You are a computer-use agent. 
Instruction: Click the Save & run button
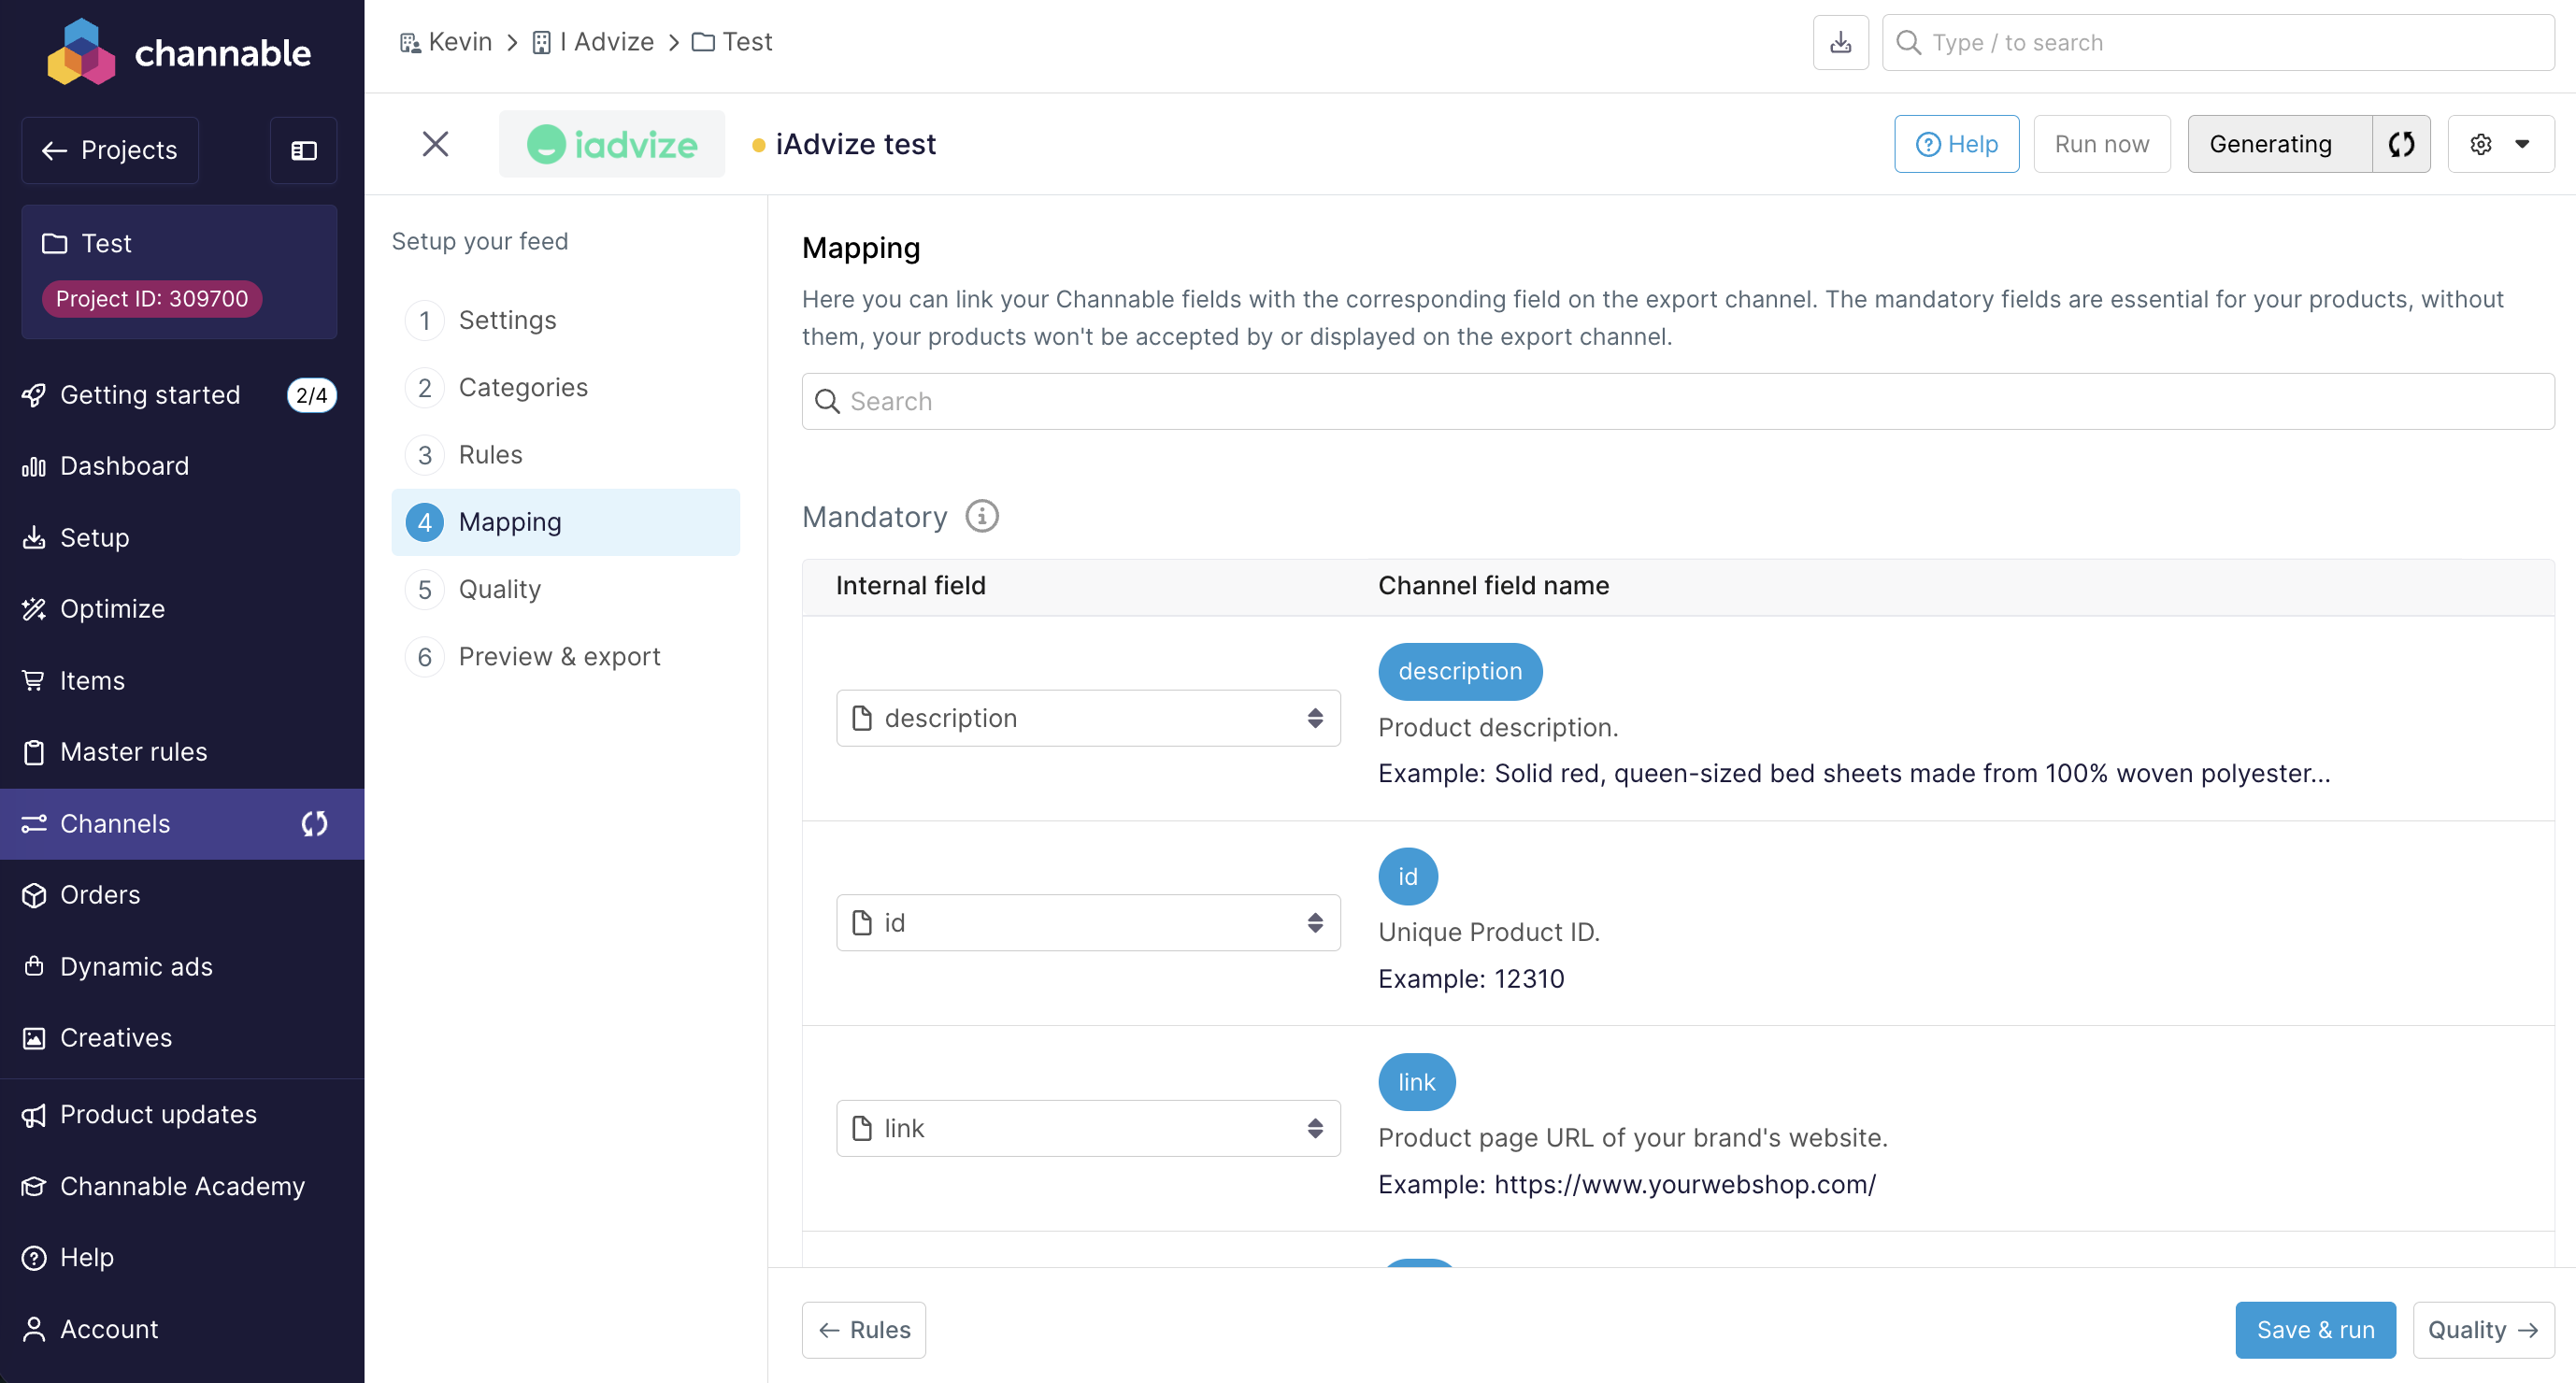[x=2314, y=1329]
